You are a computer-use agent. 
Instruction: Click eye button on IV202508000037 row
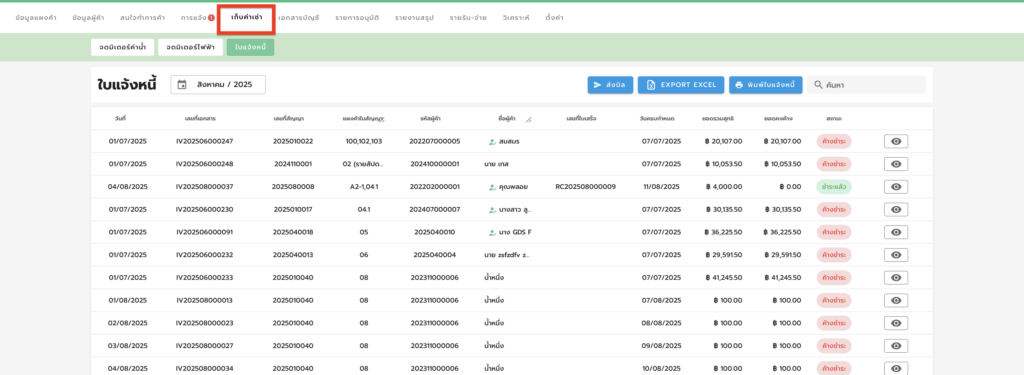point(896,187)
